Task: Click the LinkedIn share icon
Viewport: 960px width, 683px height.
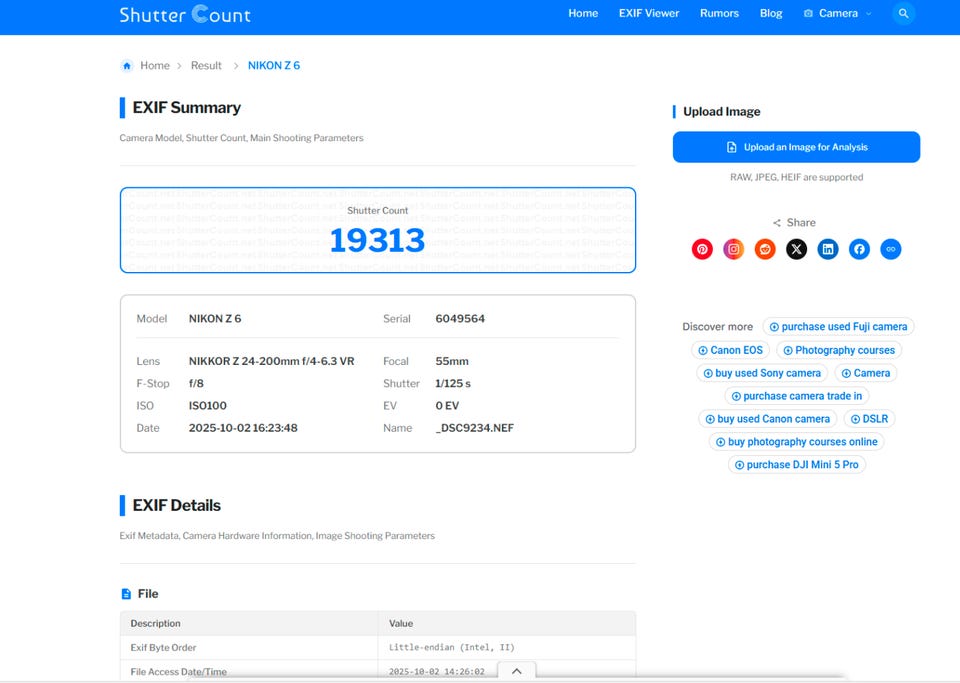Action: pos(828,249)
